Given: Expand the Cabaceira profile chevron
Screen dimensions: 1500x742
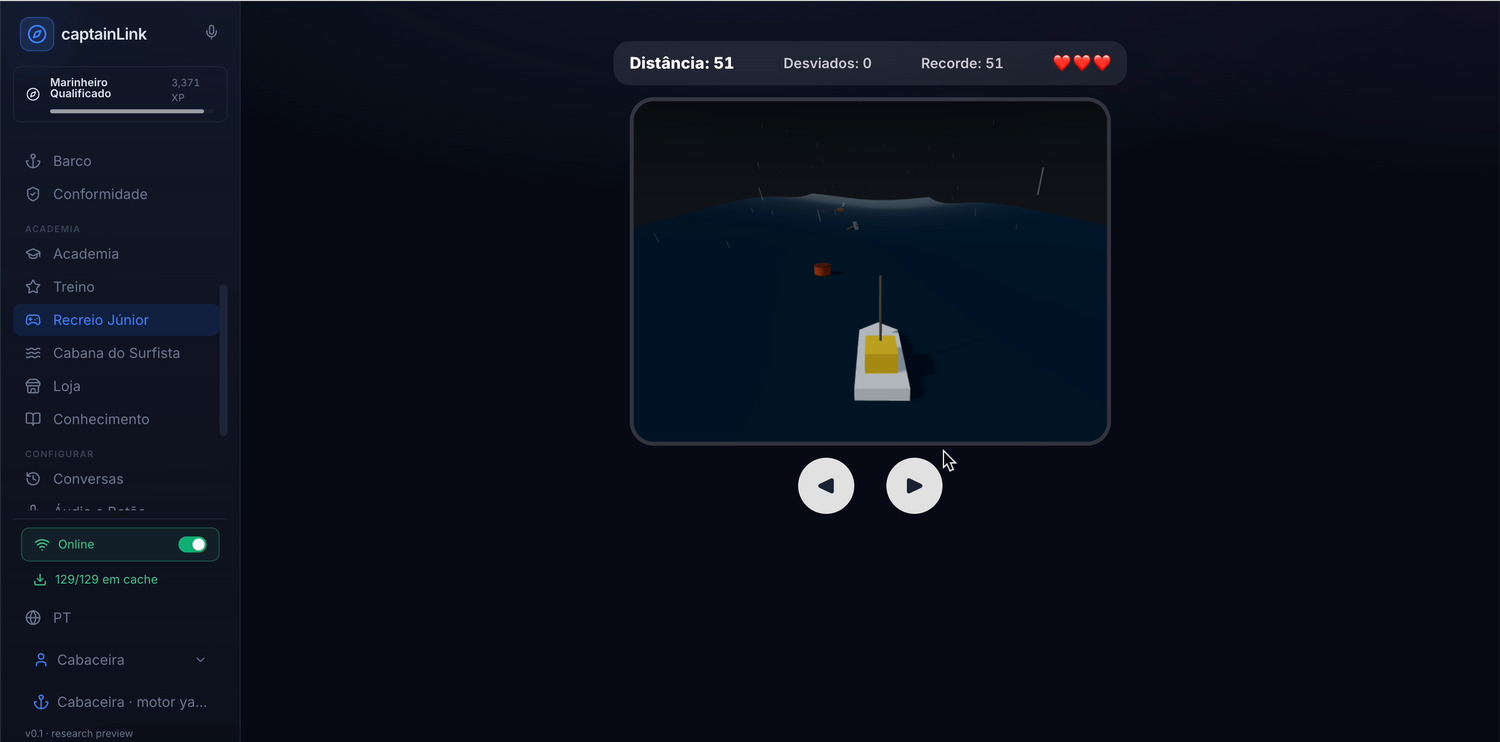Looking at the screenshot, I should pos(200,660).
